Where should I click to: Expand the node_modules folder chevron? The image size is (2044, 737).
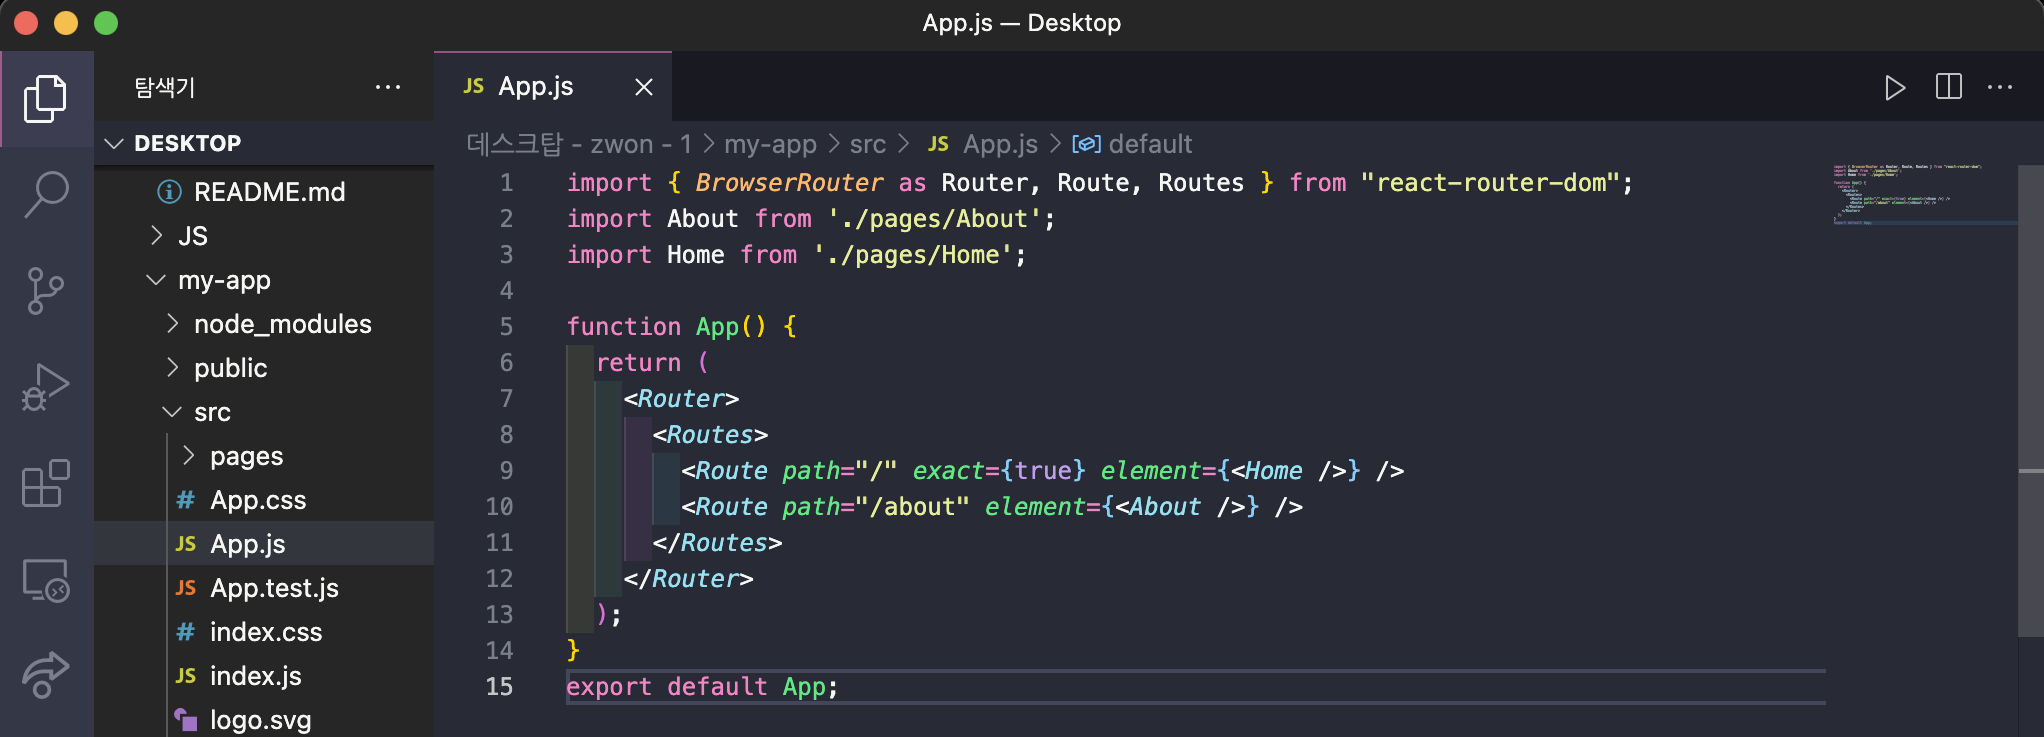(x=172, y=323)
